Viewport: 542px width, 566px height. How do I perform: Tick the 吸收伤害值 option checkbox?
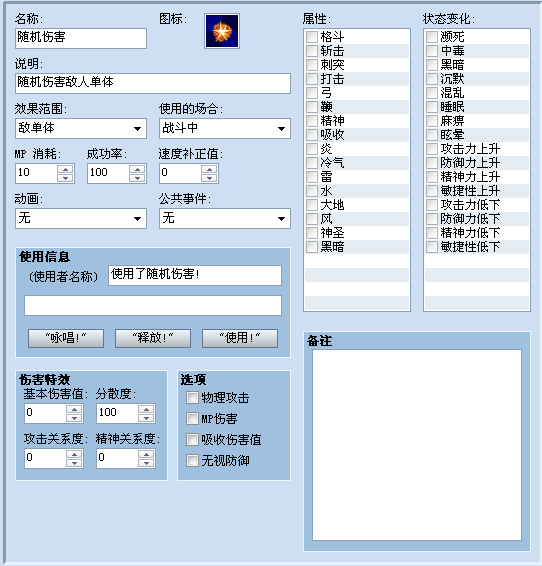tap(192, 440)
